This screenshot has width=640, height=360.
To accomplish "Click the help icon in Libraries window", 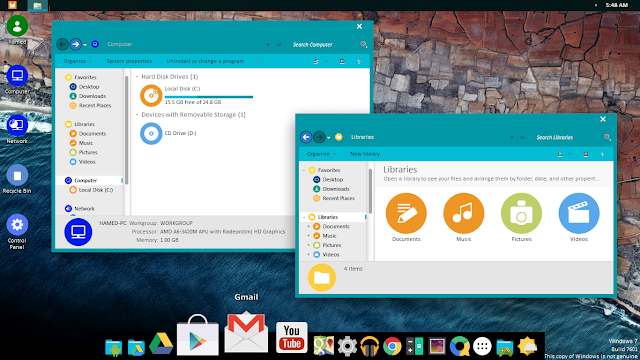I will pyautogui.click(x=602, y=154).
